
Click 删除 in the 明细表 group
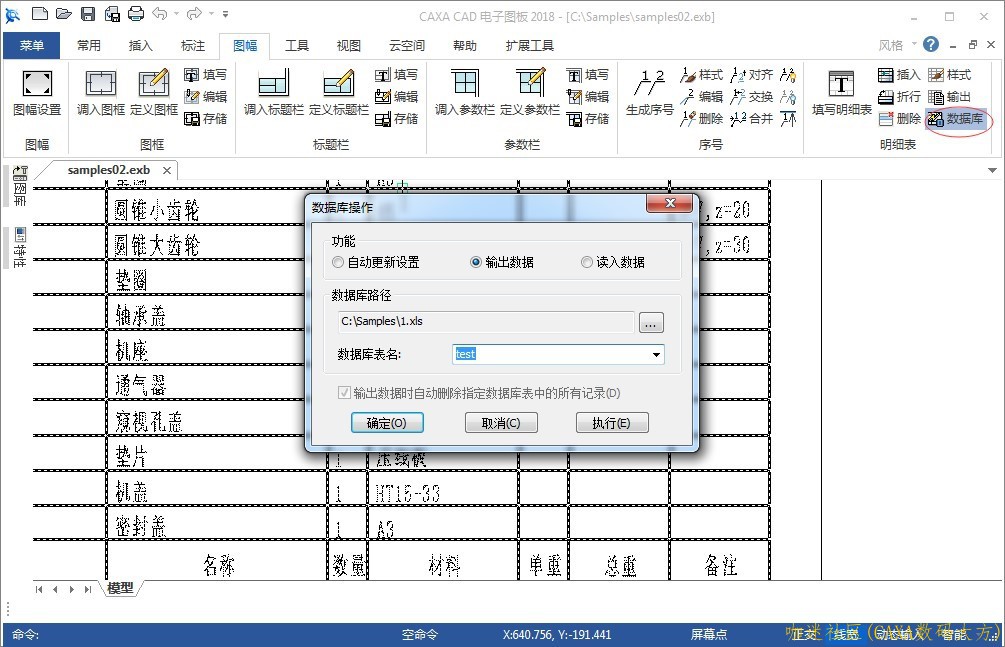click(x=899, y=119)
